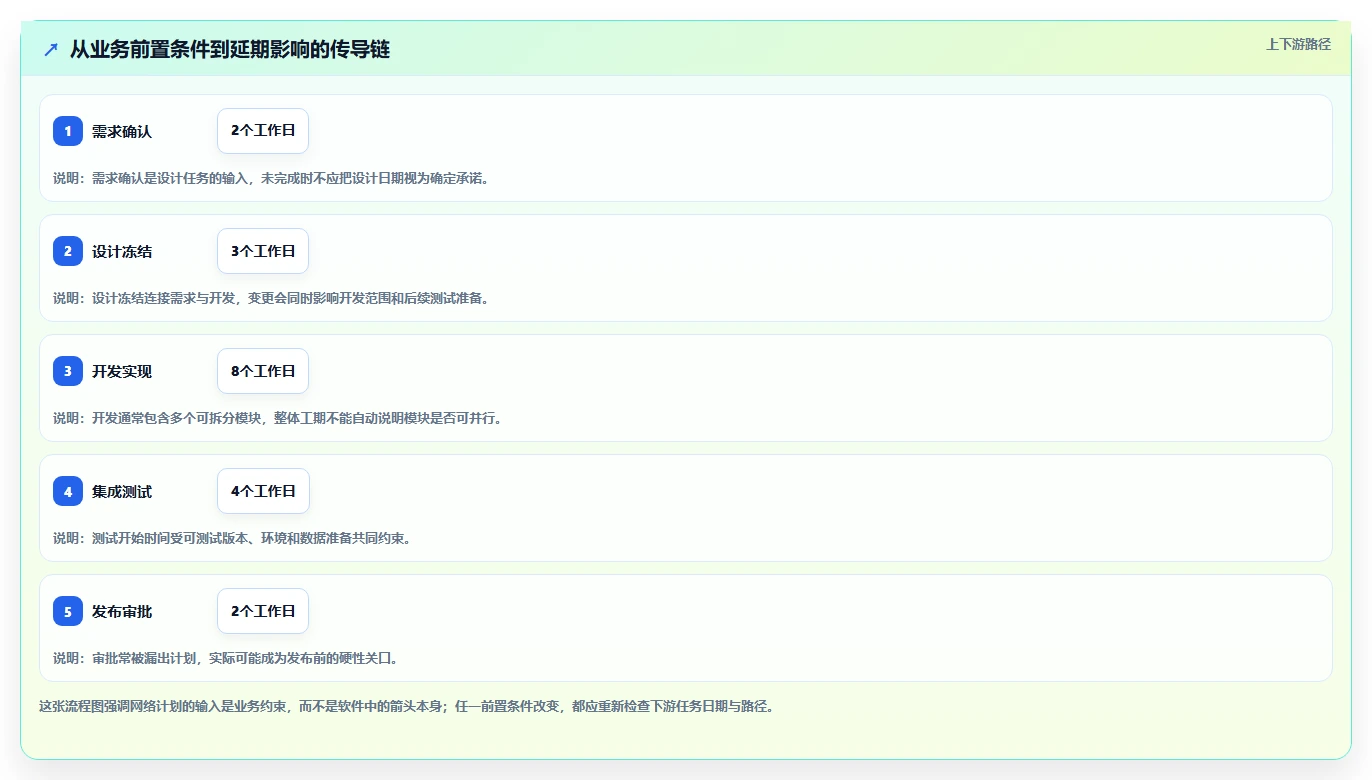Click the note beginning 说明：需求确认是设计任务的输入
Screen dimensions: 1372x780
(273, 178)
